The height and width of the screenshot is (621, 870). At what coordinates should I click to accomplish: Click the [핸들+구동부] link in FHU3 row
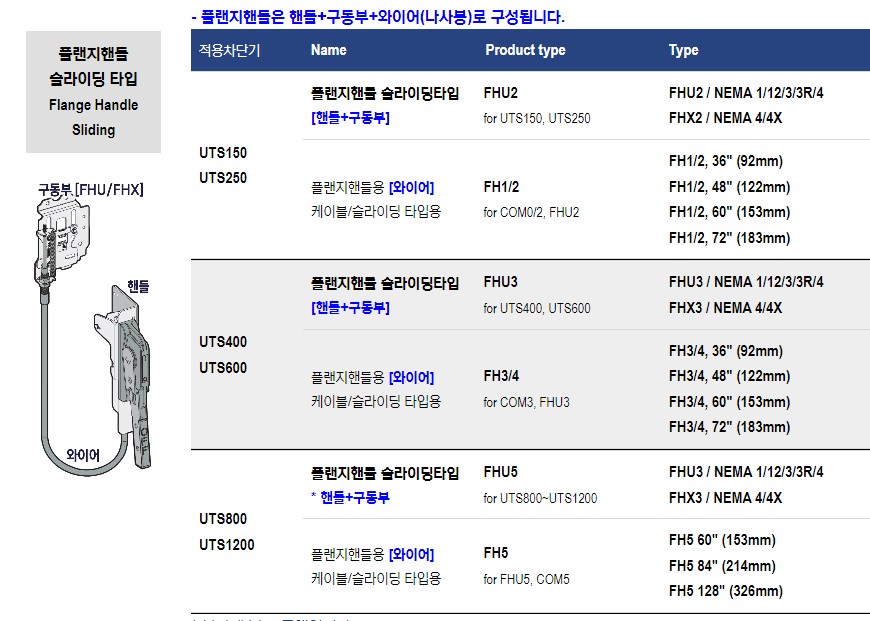[x=350, y=307]
